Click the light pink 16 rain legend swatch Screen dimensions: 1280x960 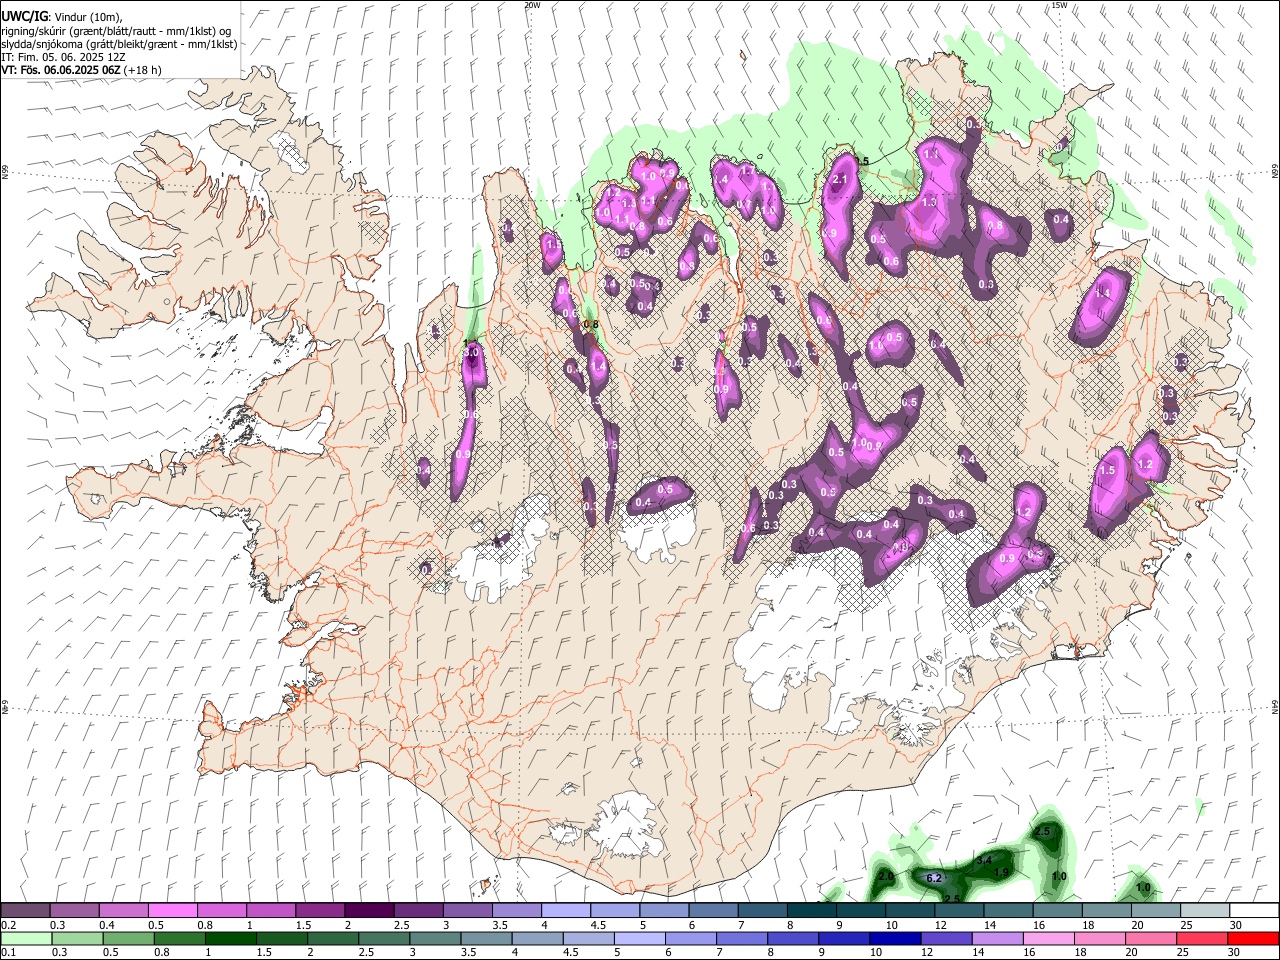[1049, 938]
